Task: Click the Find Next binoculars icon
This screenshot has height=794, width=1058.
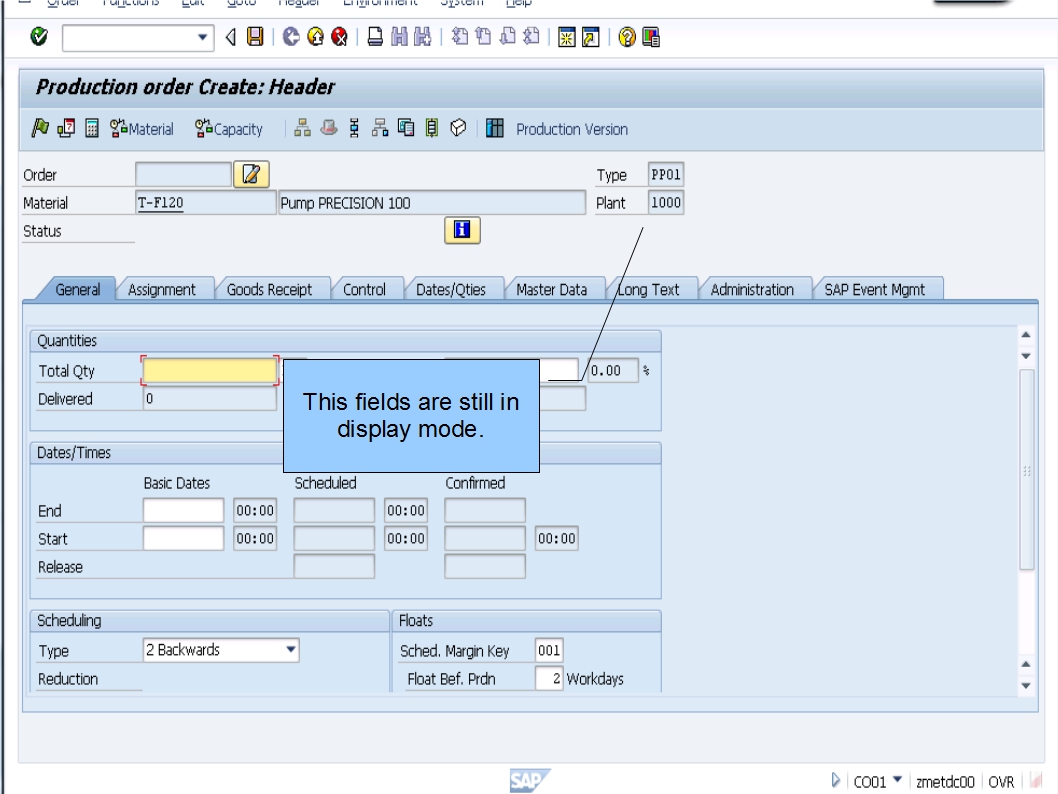Action: click(422, 36)
